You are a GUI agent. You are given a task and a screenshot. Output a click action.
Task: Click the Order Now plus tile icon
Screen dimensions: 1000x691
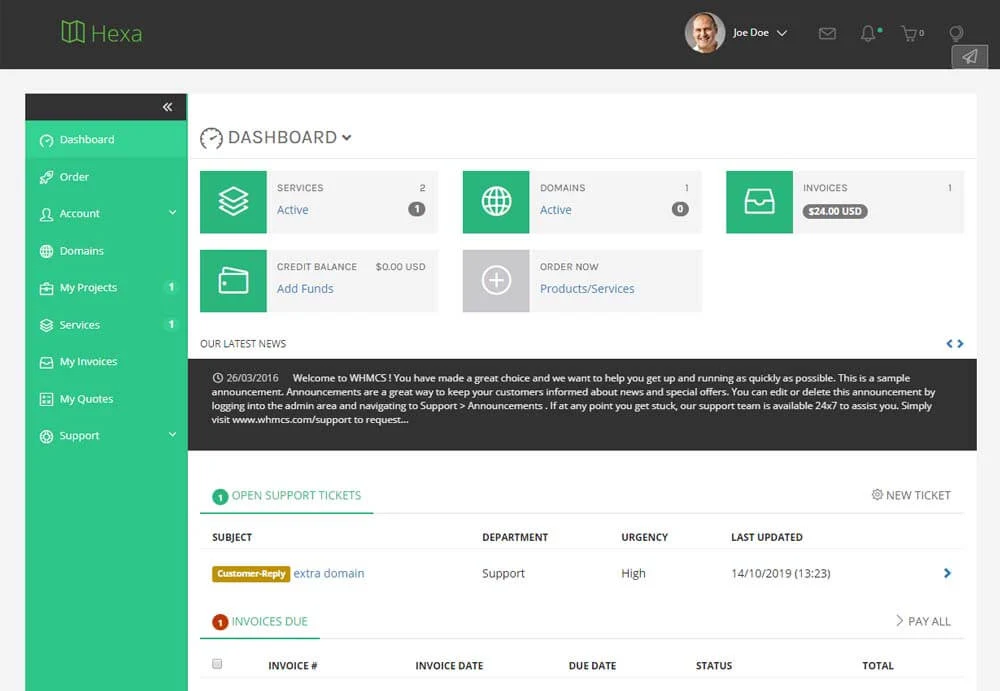point(496,281)
